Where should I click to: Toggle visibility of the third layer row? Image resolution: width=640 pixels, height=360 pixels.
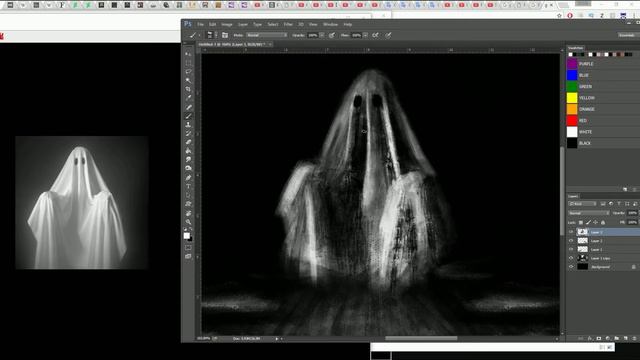pos(571,249)
